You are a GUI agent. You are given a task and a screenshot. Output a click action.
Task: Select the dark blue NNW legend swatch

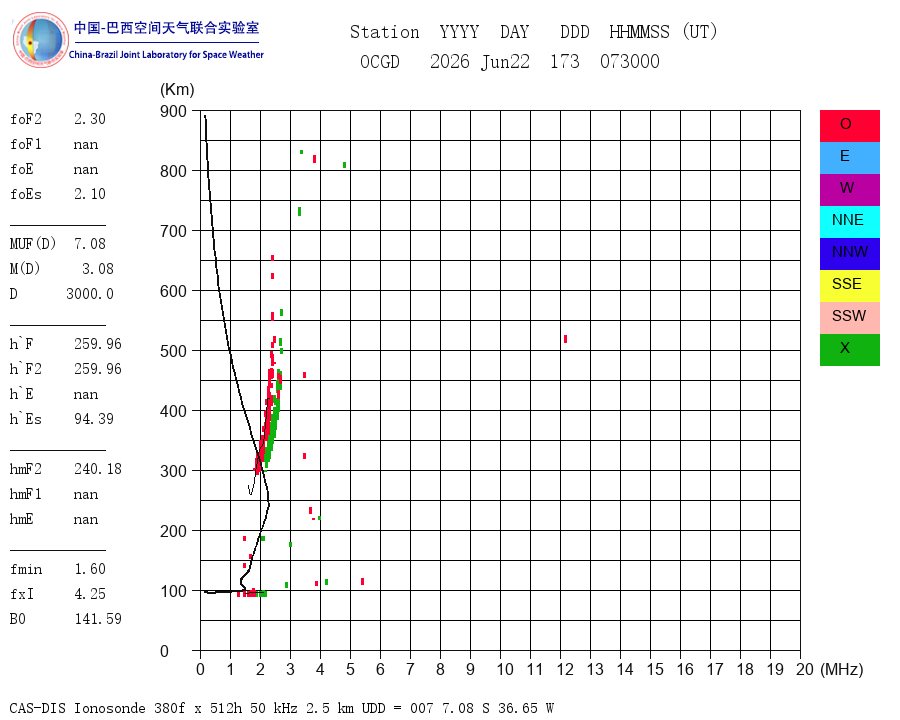[x=849, y=254]
